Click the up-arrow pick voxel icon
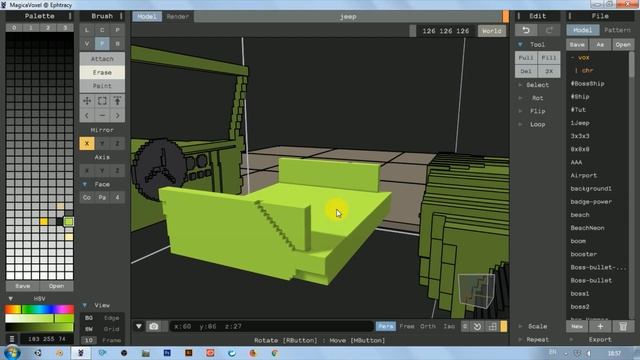Viewport: 640px width, 360px height. click(x=118, y=101)
